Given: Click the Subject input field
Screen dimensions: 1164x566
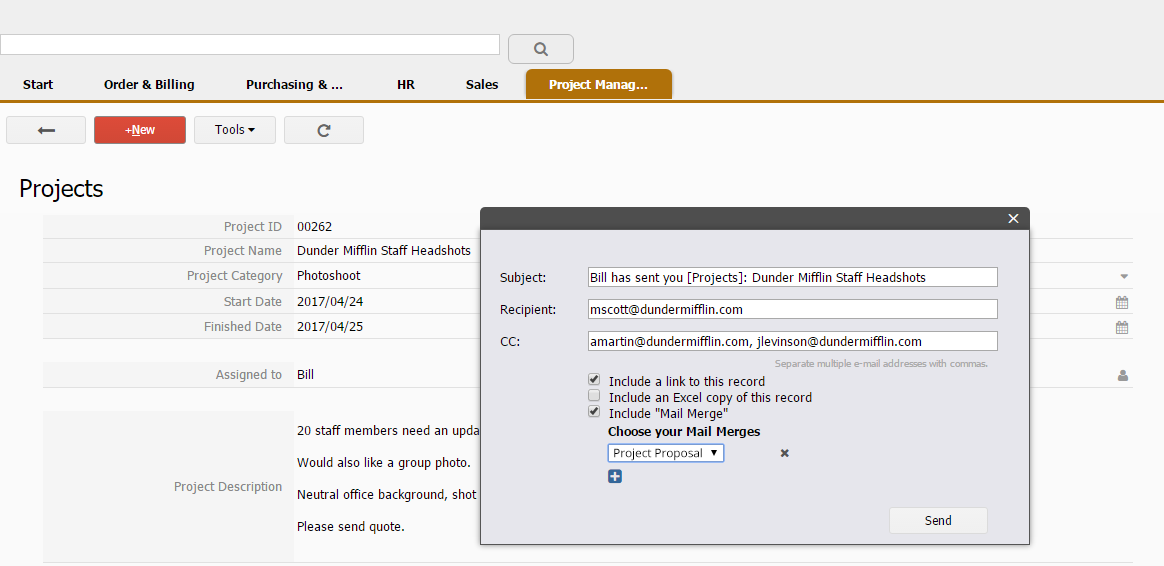Looking at the screenshot, I should pyautogui.click(x=793, y=277).
